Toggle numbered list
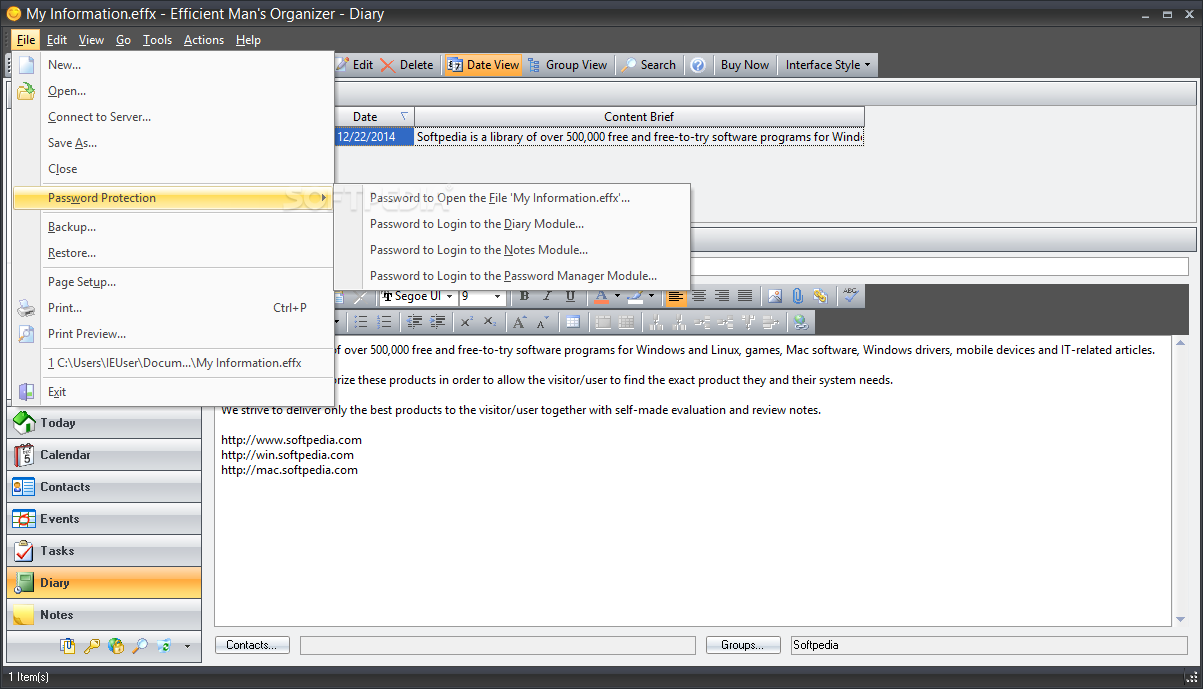Image resolution: width=1203 pixels, height=689 pixels. click(x=384, y=322)
